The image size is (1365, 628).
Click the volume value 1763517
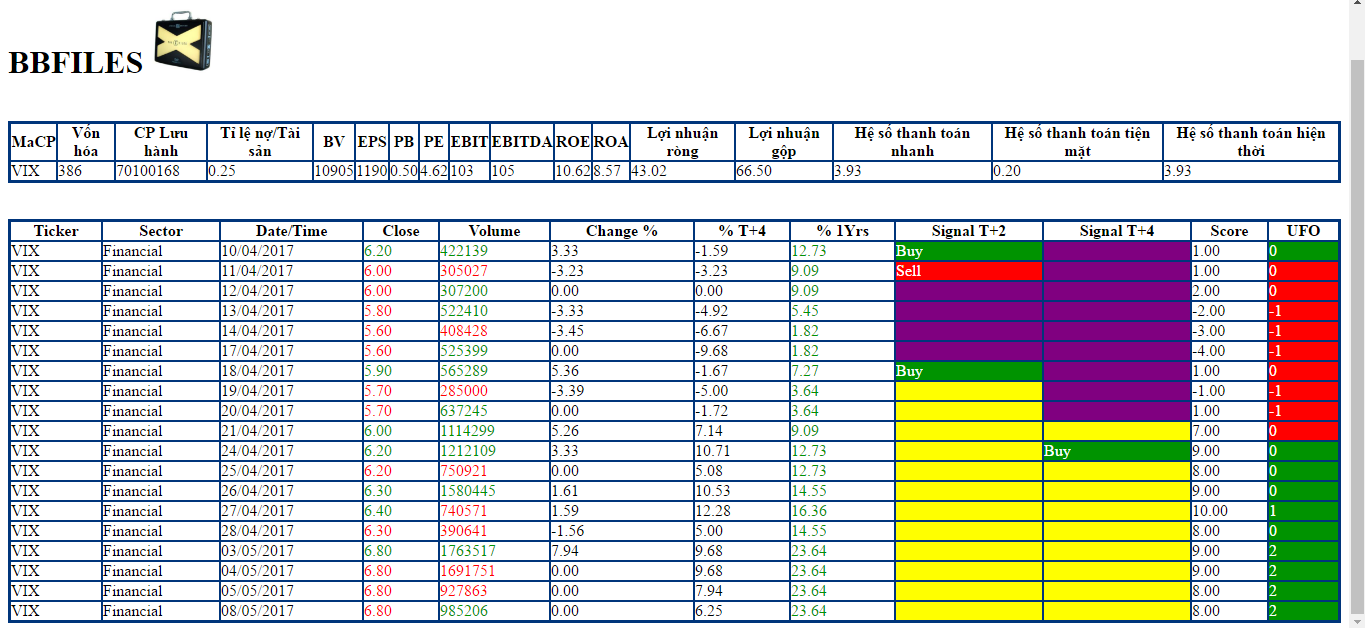pos(468,551)
